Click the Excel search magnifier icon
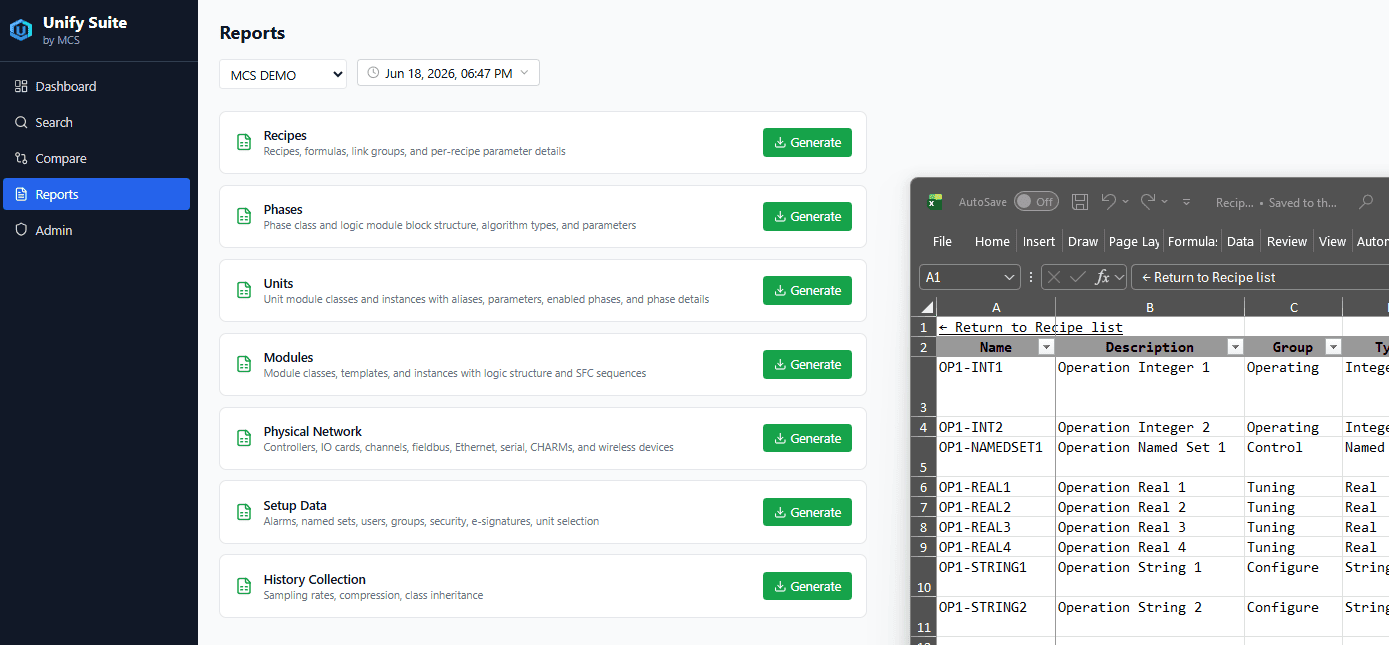 pyautogui.click(x=1366, y=202)
